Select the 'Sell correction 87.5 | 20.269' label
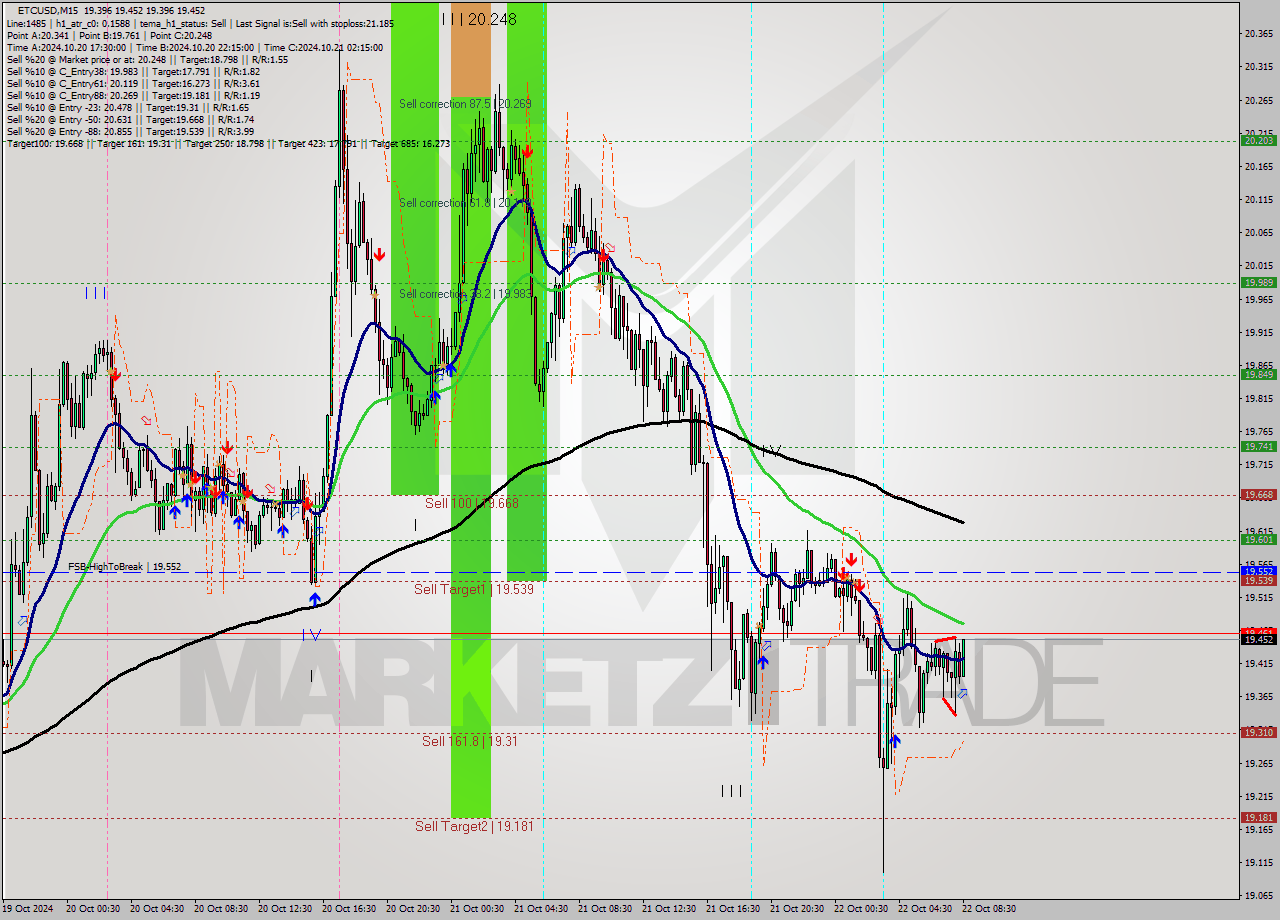The image size is (1280, 920). [x=465, y=103]
